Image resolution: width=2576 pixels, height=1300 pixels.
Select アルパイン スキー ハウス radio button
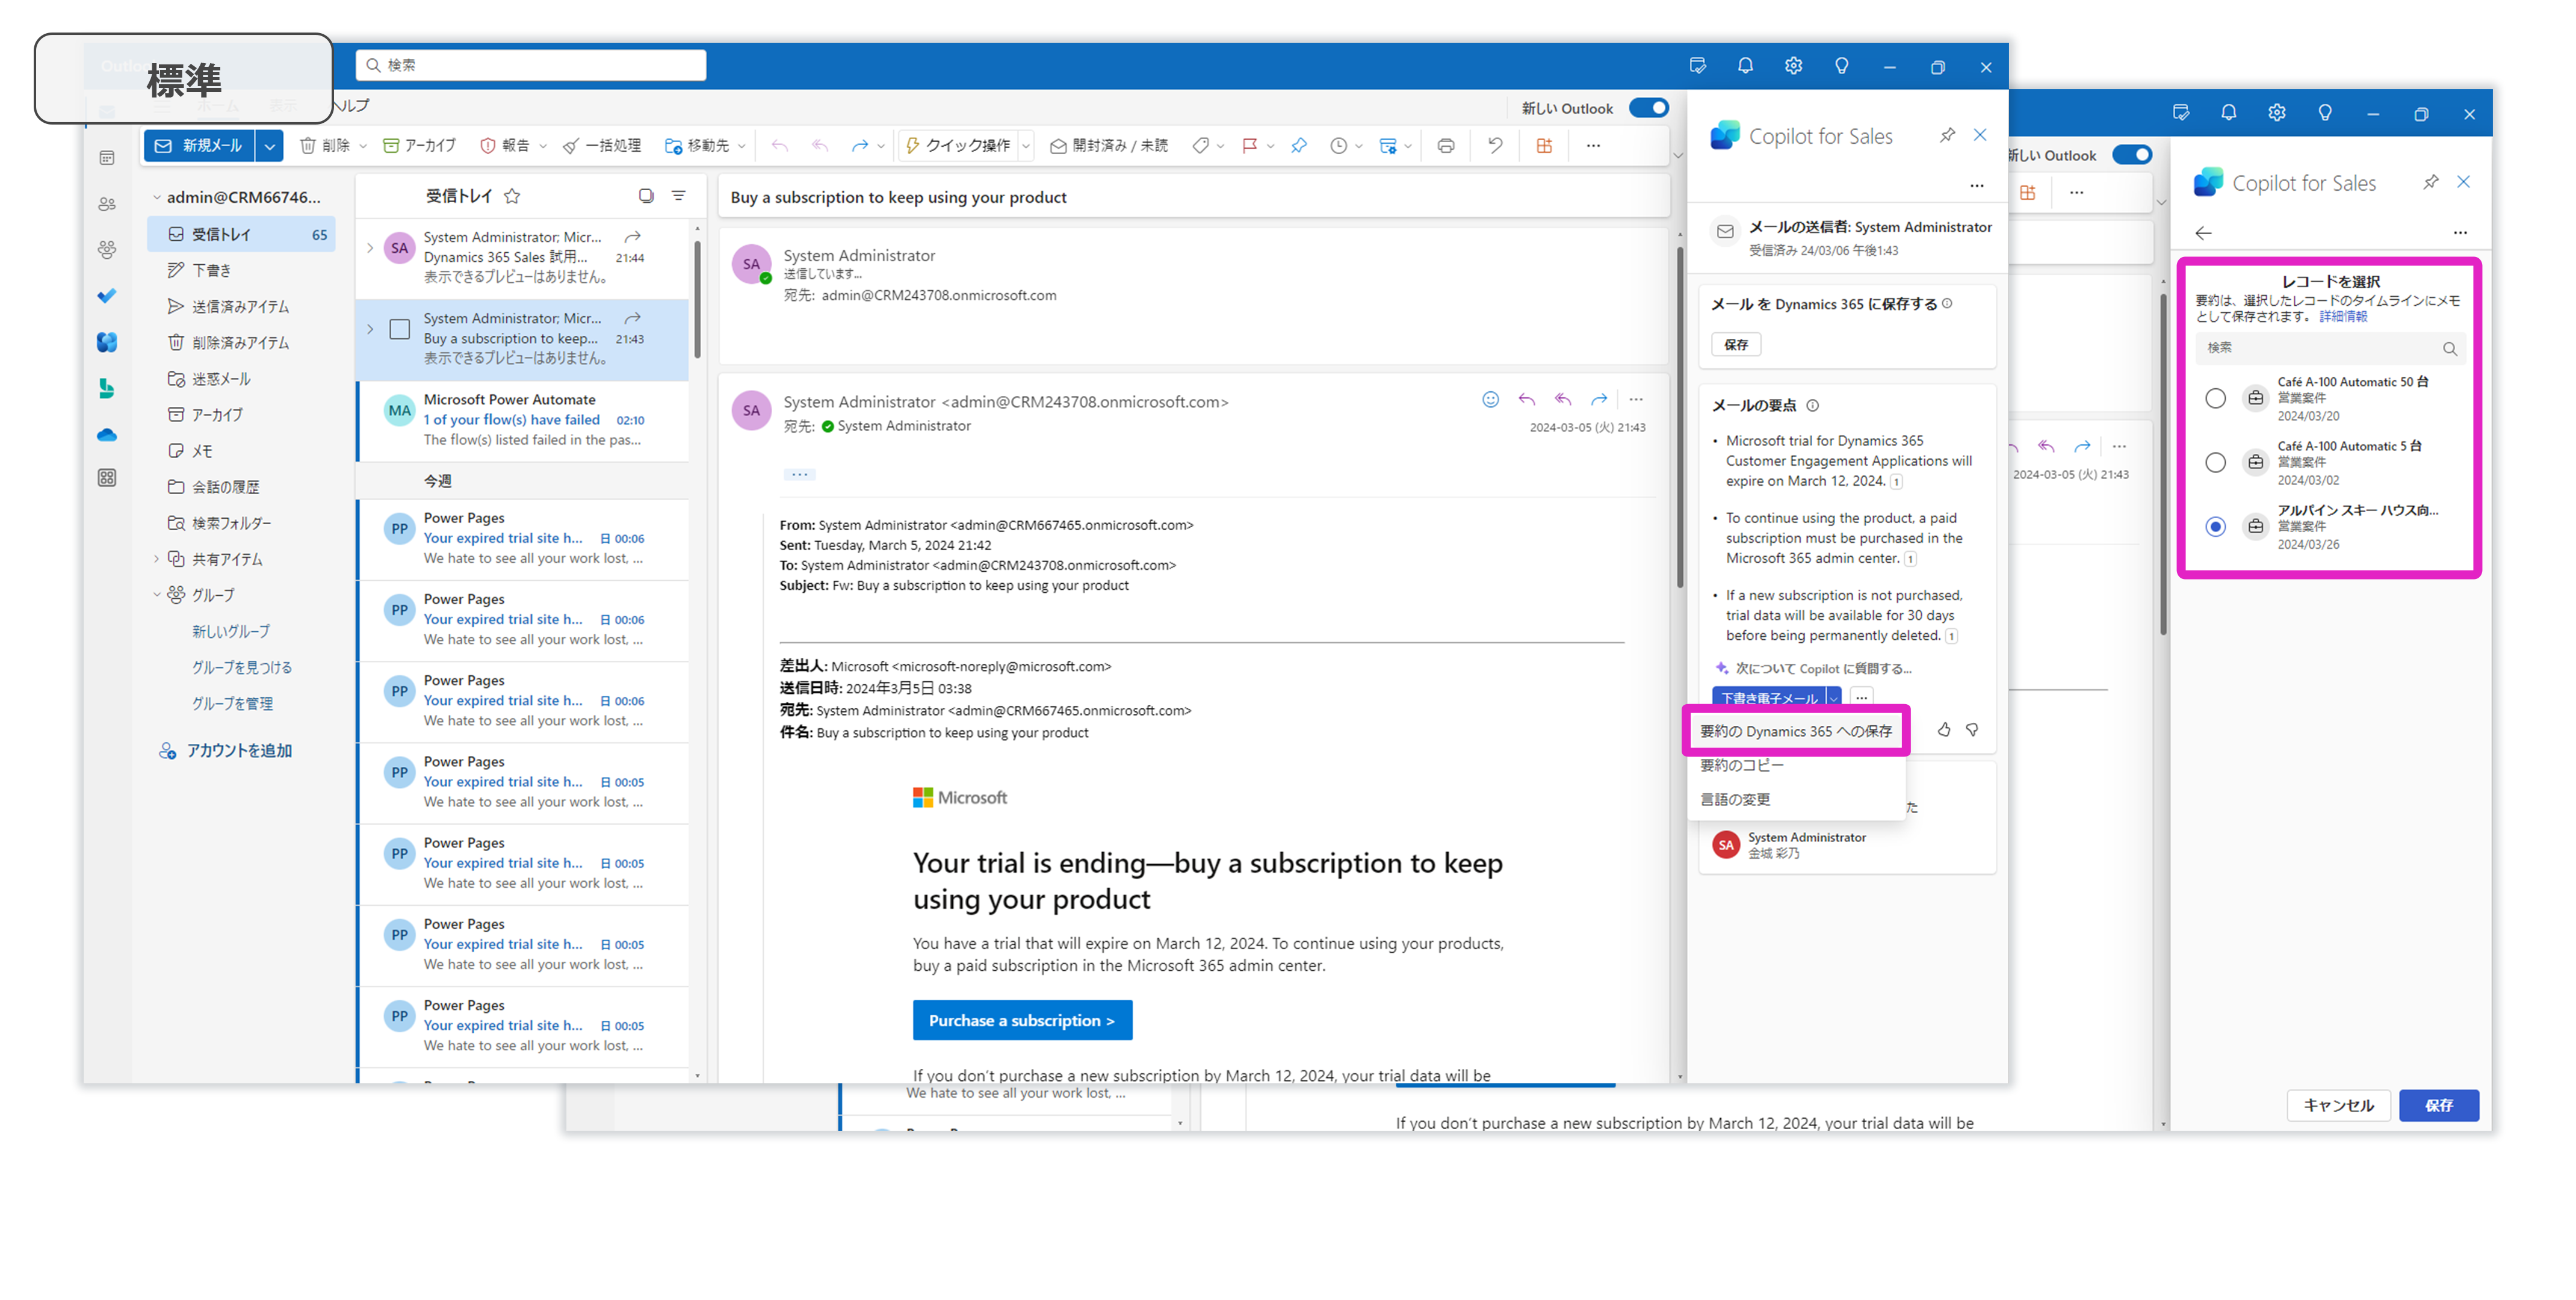2215,526
